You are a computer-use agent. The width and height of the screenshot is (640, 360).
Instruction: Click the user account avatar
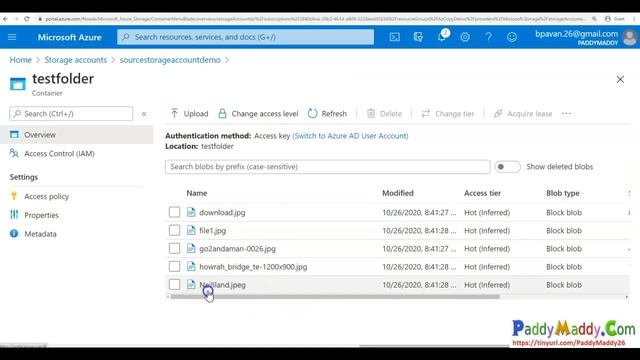[x=629, y=38]
